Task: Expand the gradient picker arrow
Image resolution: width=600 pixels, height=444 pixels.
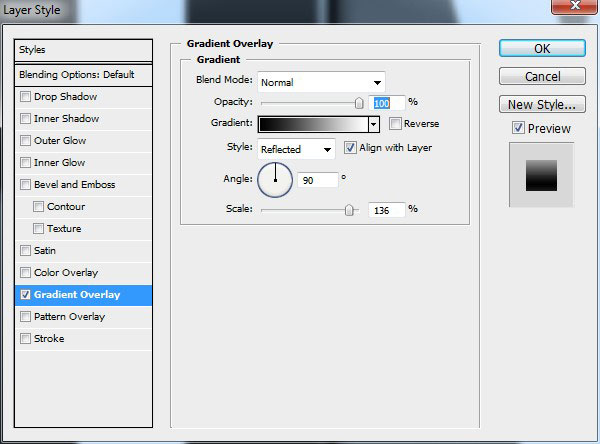Action: click(374, 125)
